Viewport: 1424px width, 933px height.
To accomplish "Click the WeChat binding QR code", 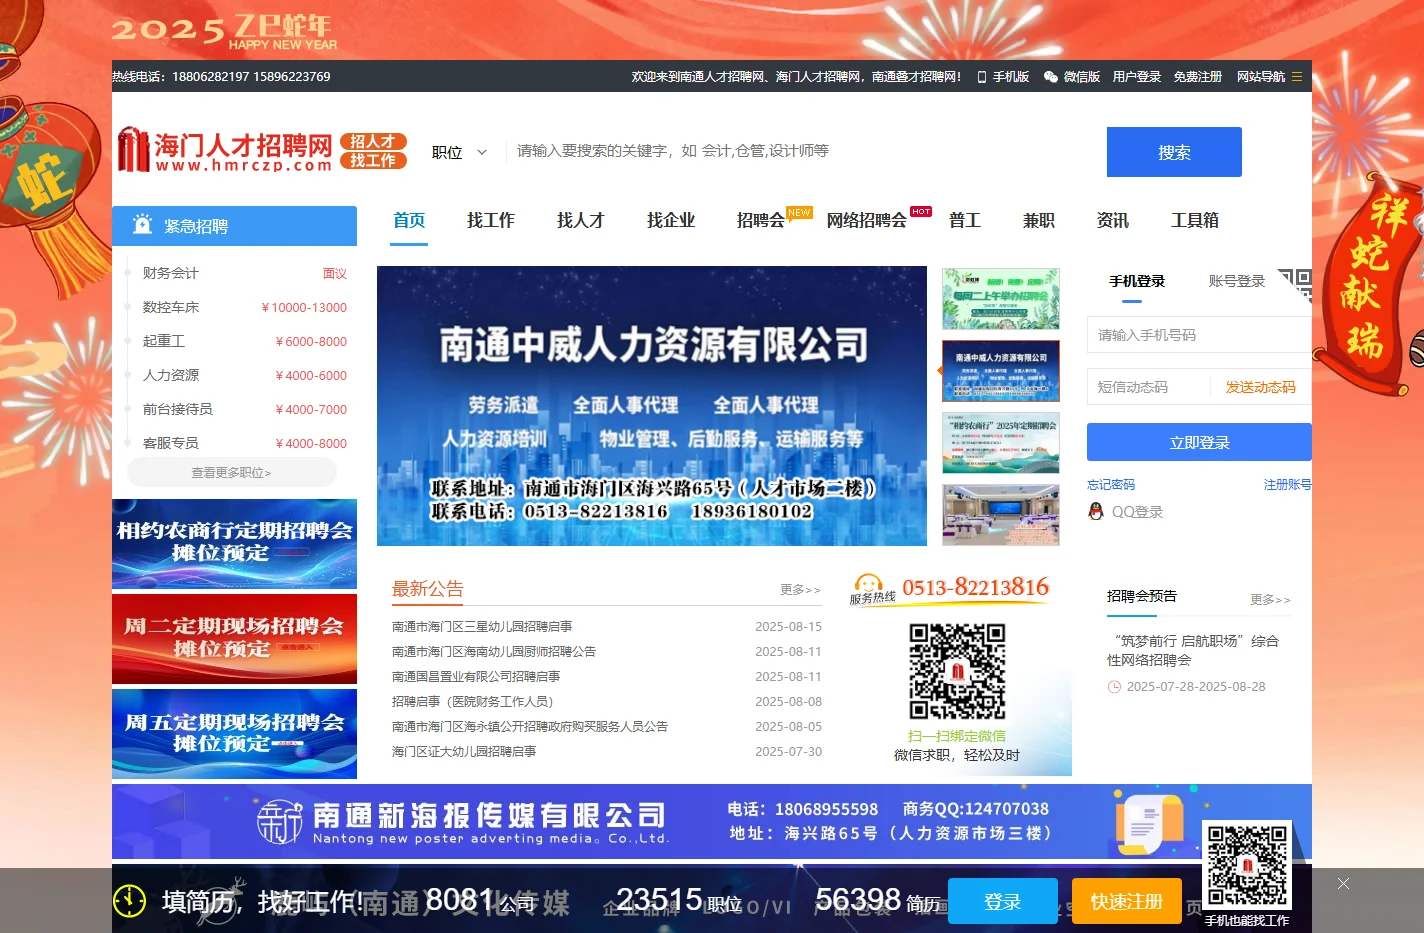I will [957, 671].
